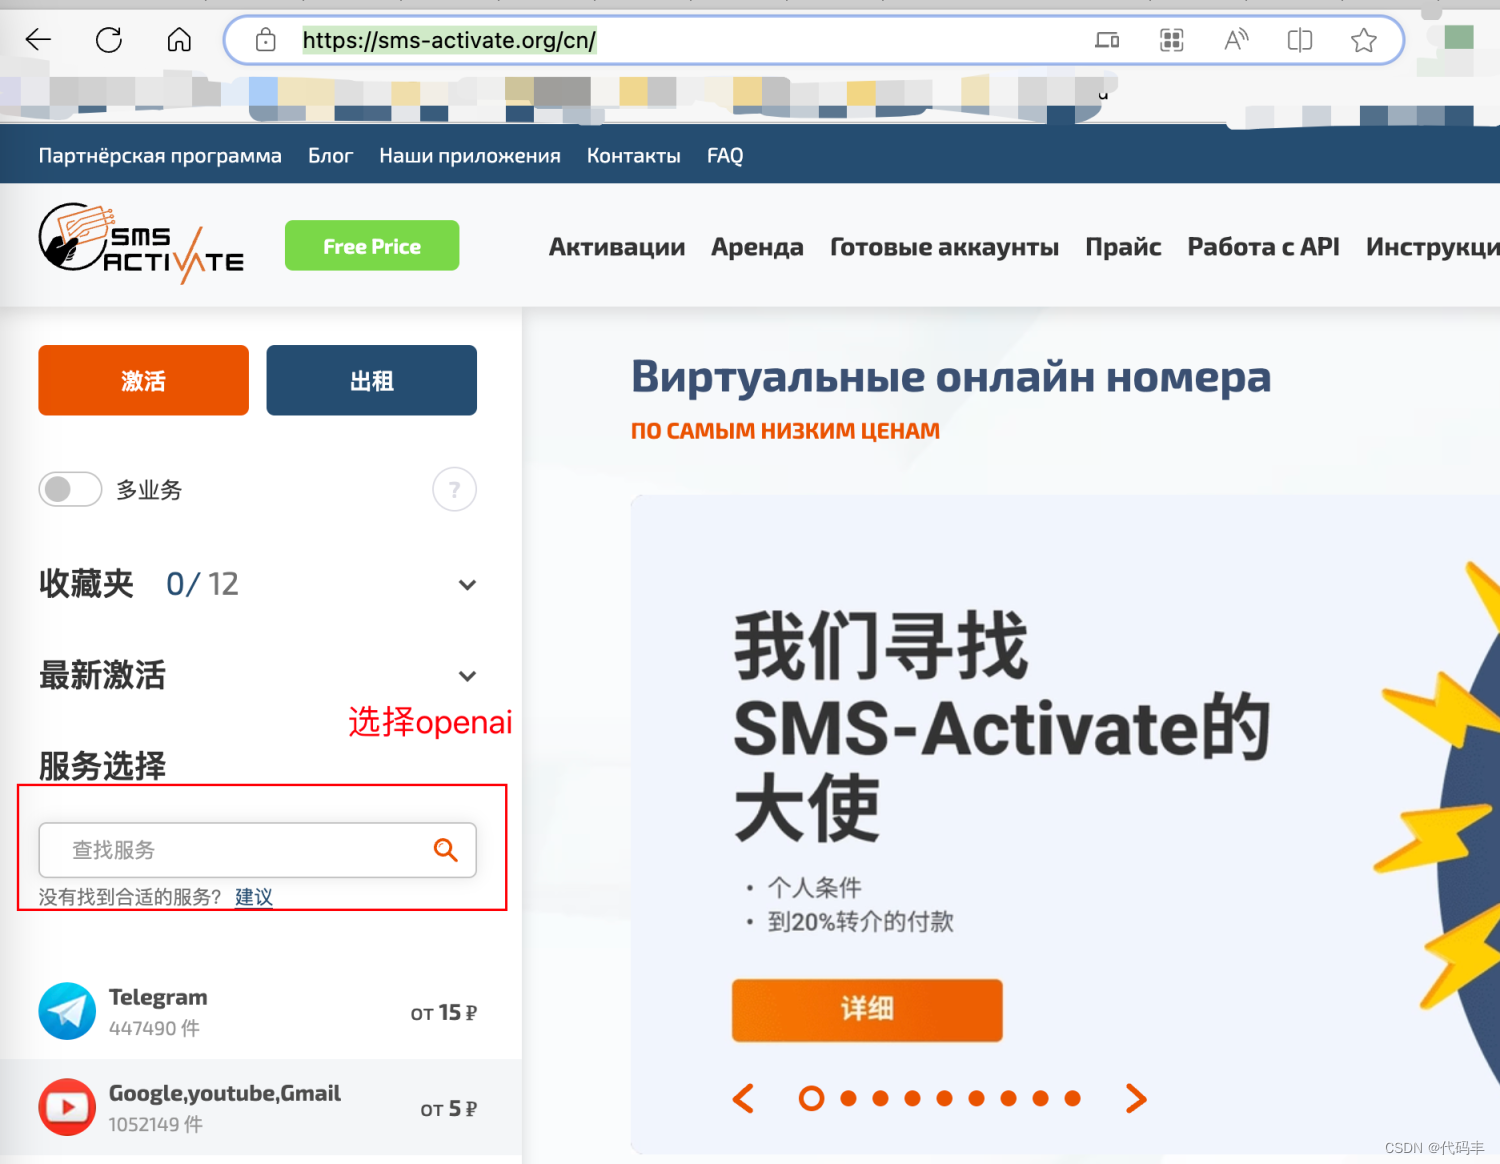Select the orange 激活 activation tab
This screenshot has height=1164, width=1500.
pyautogui.click(x=143, y=380)
